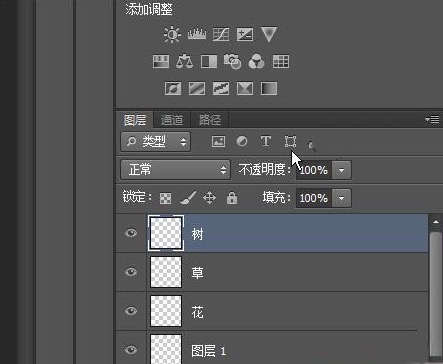Screen dimensions: 443x364
Task: Open the 不透明度 opacity dropdown arrow
Action: [x=341, y=170]
